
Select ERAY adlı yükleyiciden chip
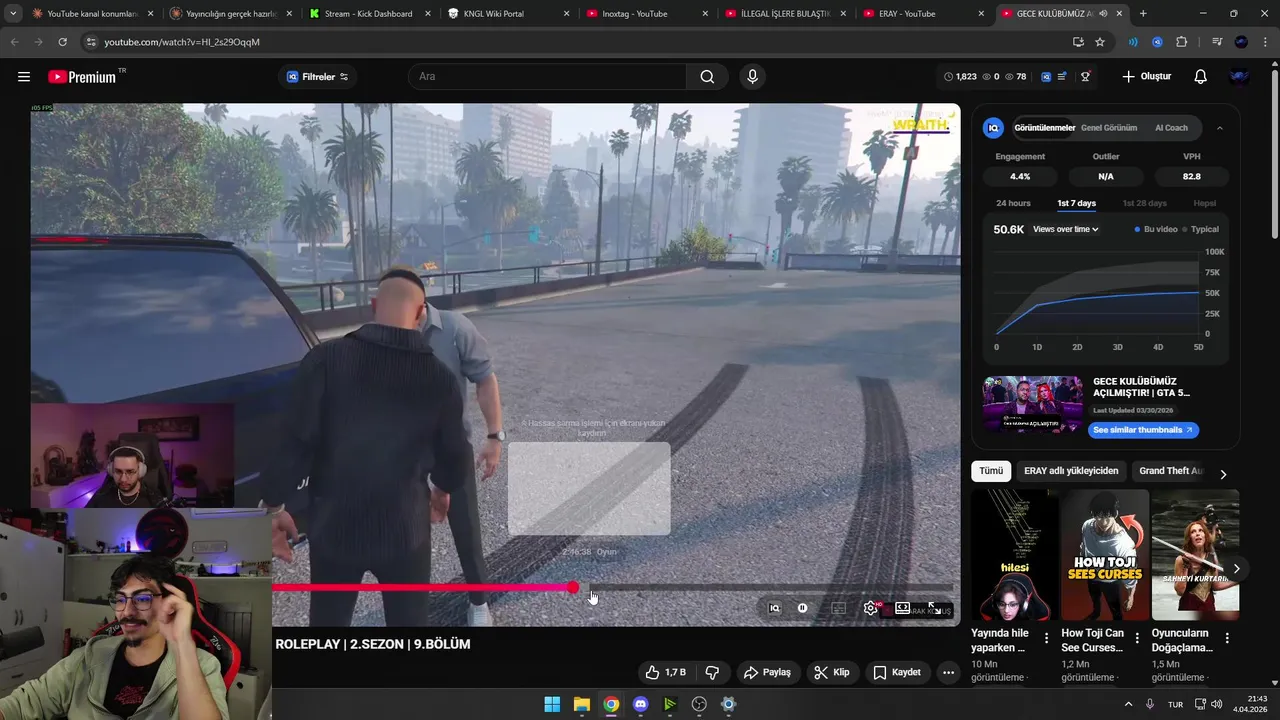[x=1071, y=471]
